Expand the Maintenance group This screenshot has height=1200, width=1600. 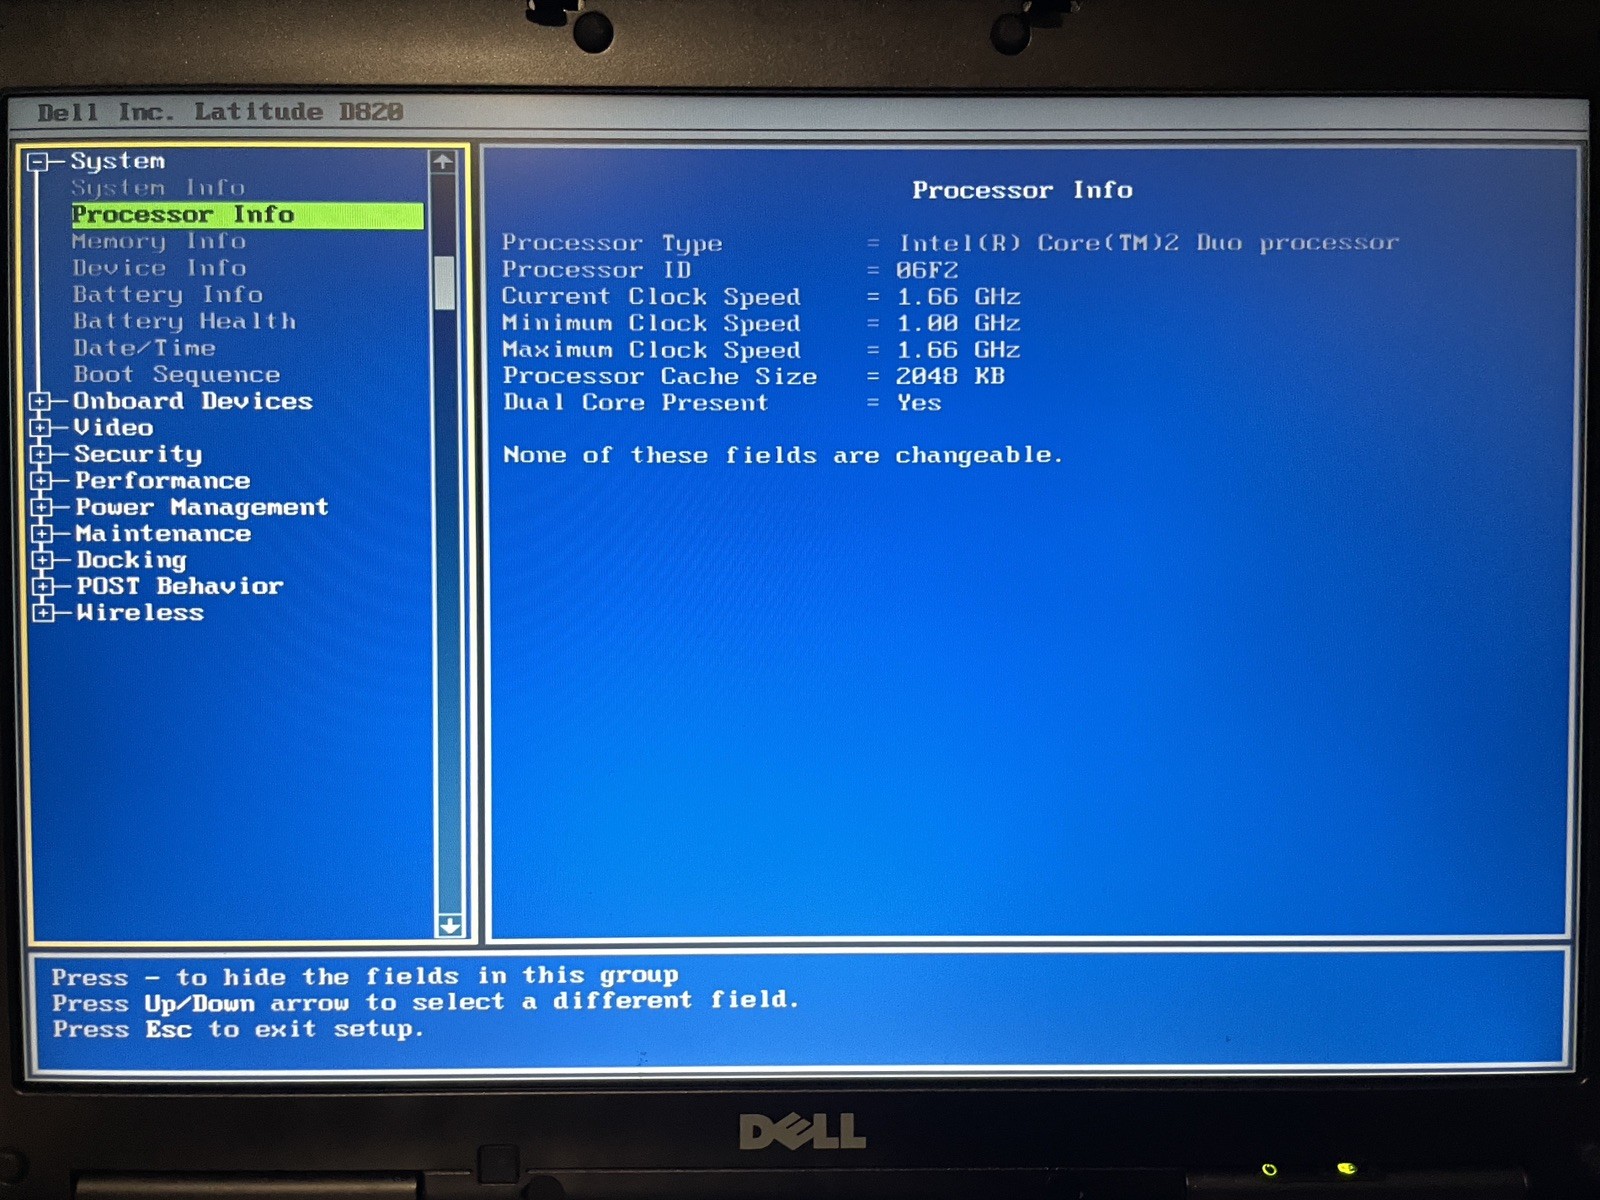pos(41,534)
